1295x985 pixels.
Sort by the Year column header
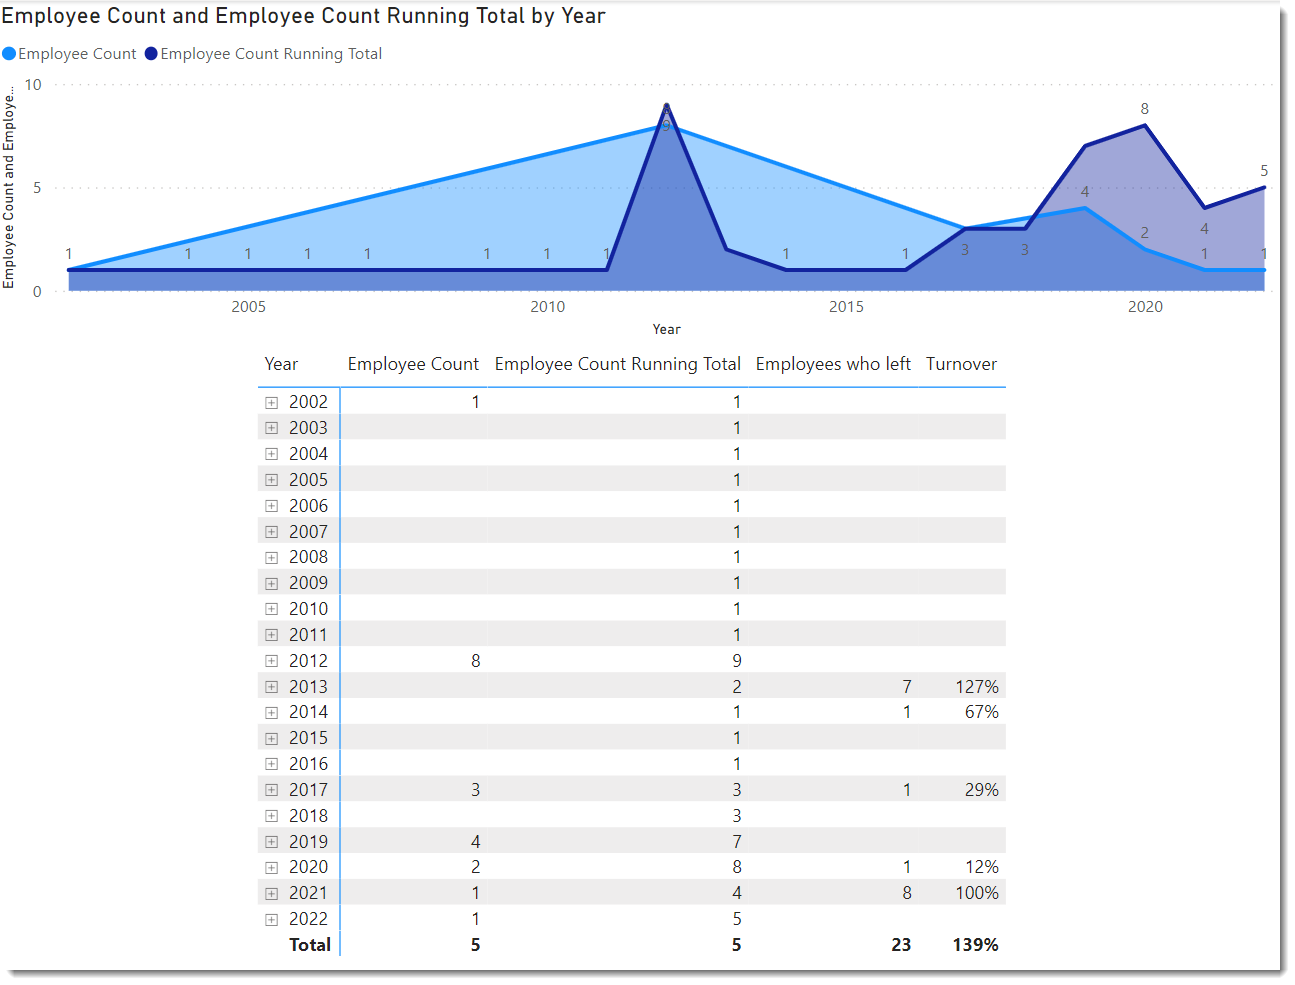(x=281, y=364)
